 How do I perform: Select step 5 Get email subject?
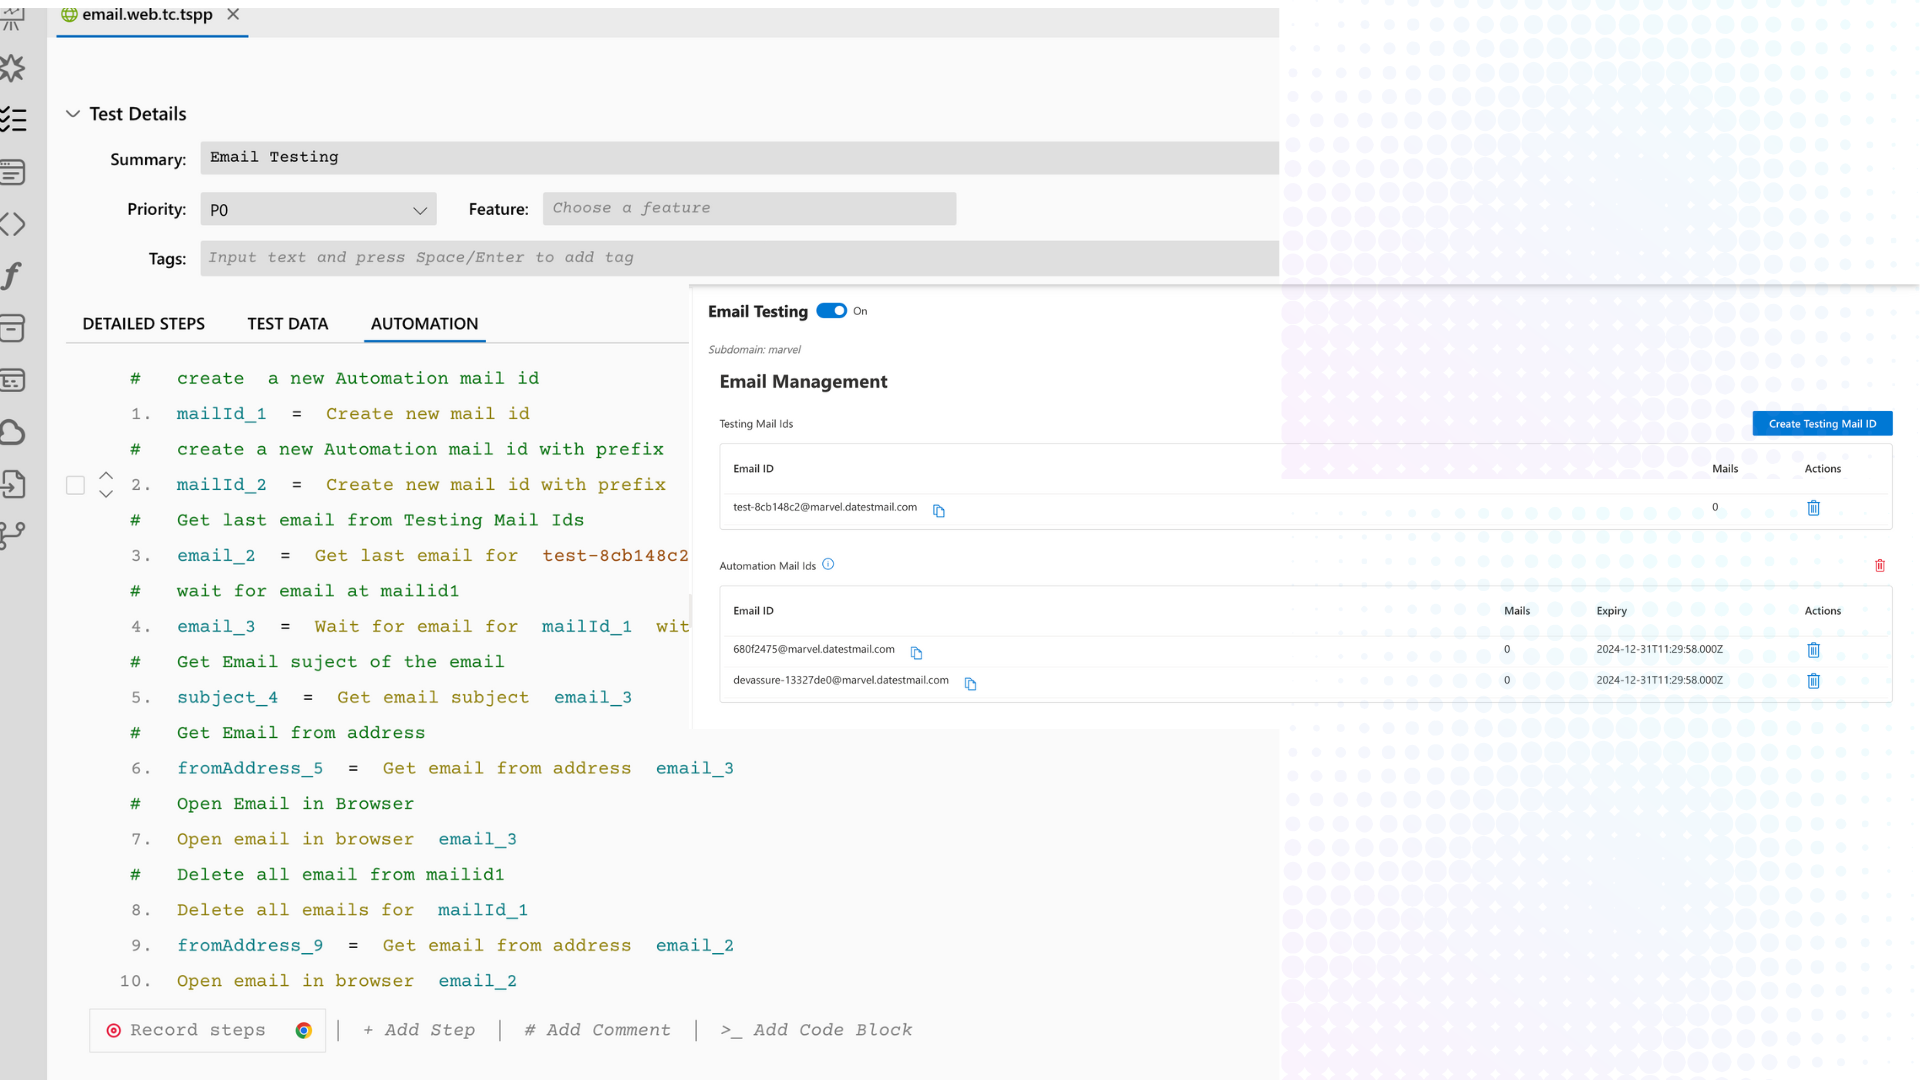point(404,698)
